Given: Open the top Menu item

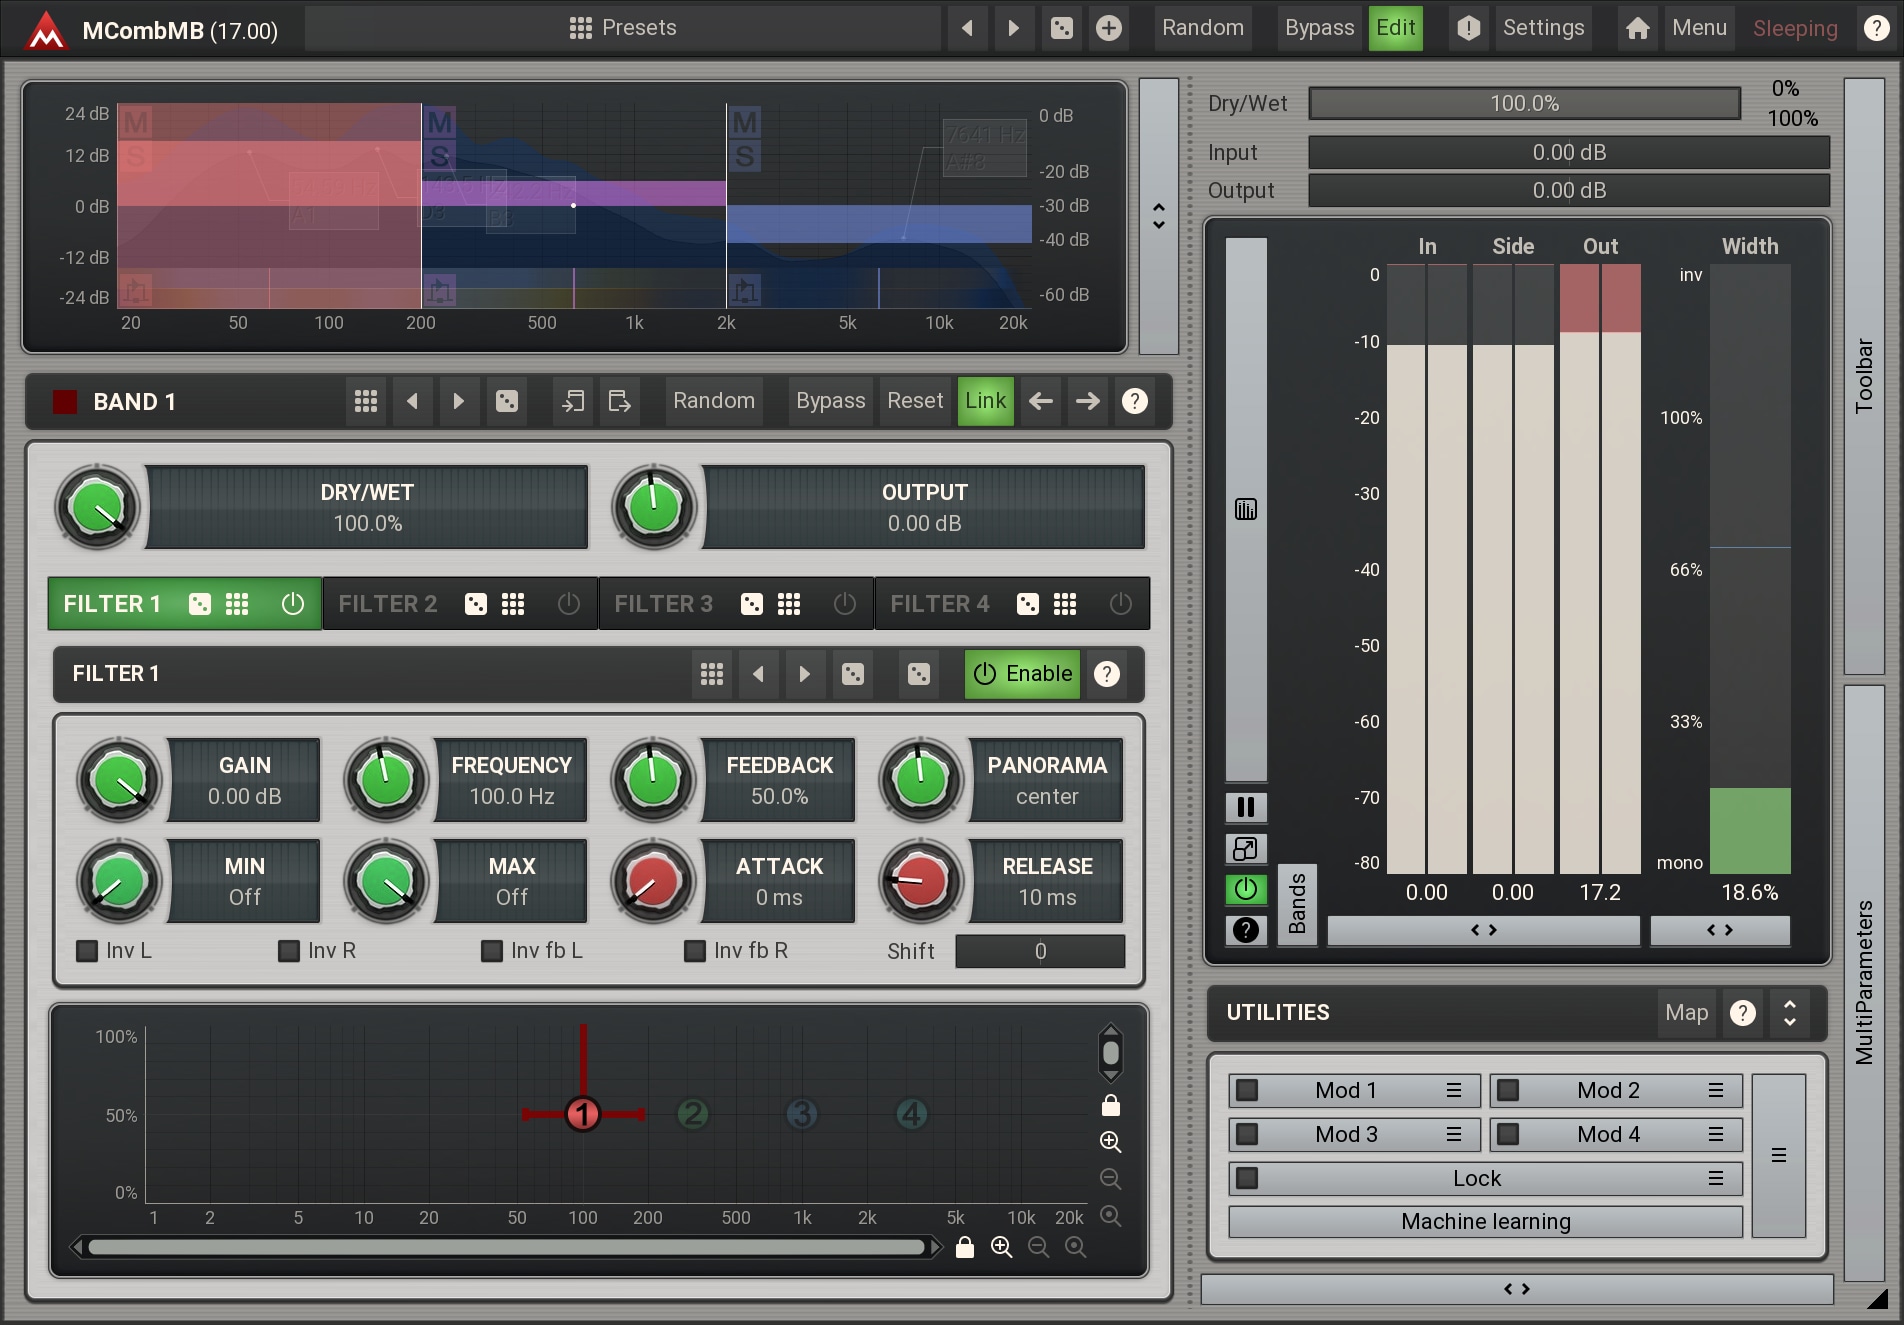Looking at the screenshot, I should click(1699, 28).
